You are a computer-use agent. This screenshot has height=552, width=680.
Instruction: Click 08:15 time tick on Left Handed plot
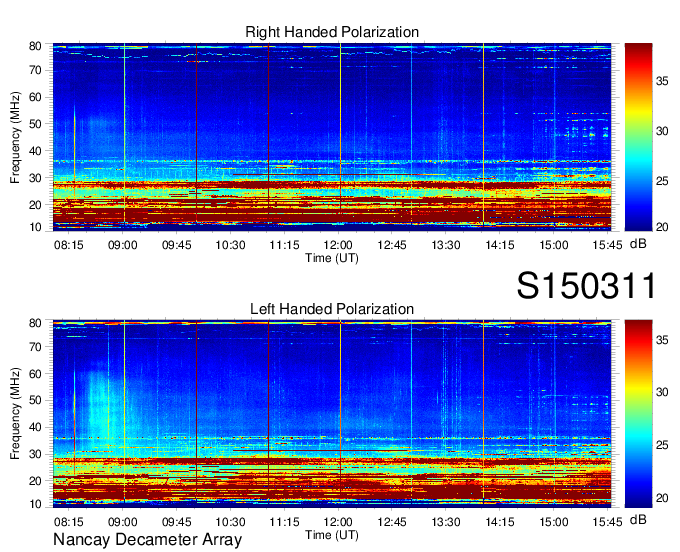69,522
